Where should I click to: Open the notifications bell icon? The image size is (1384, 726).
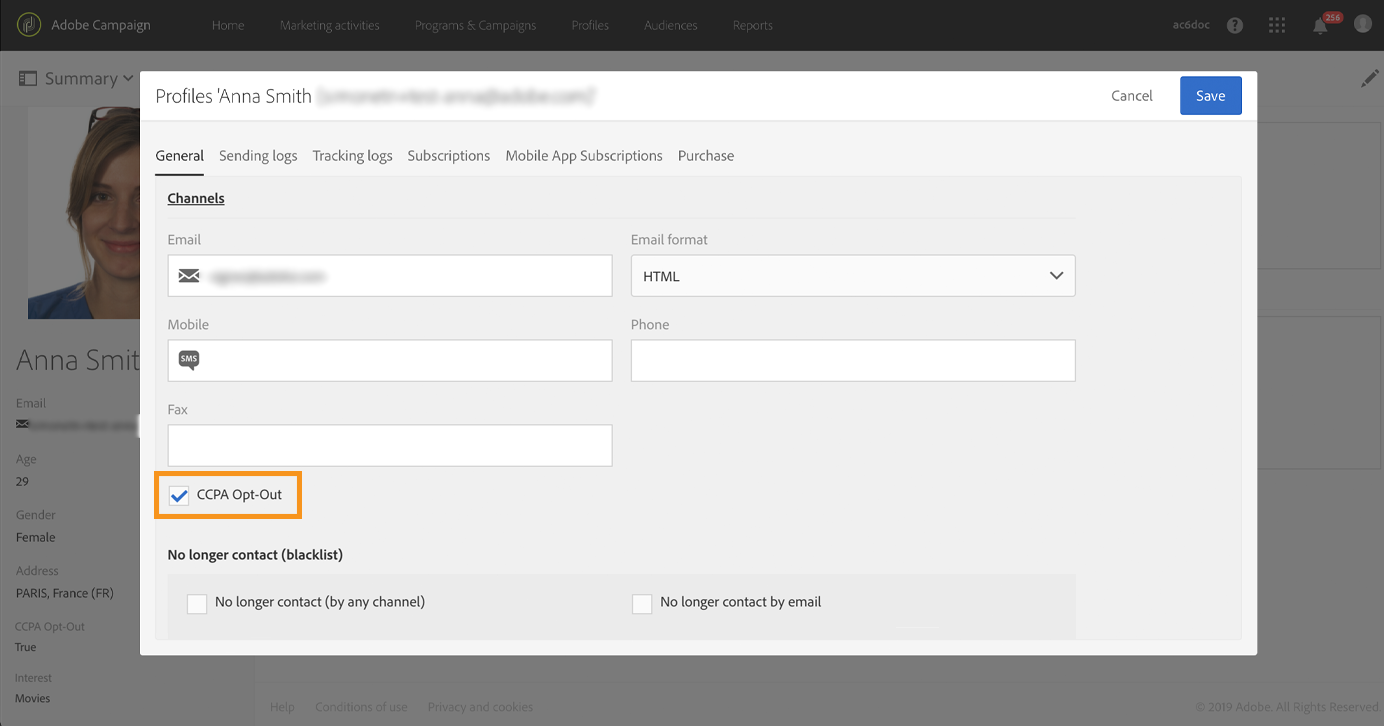[x=1320, y=26]
